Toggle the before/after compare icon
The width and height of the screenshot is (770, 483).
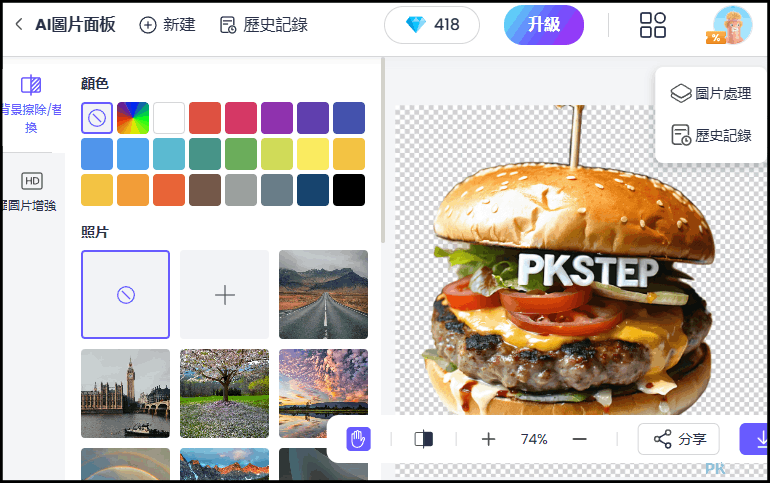423,439
